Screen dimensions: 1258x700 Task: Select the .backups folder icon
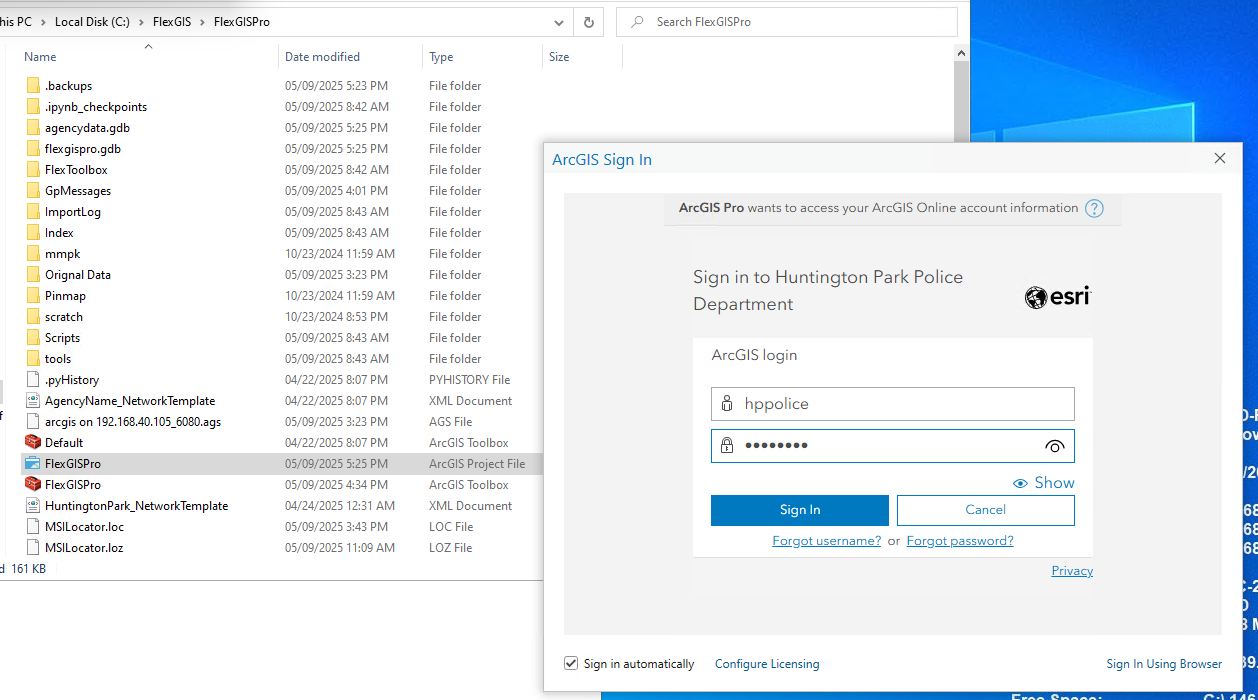(33, 86)
